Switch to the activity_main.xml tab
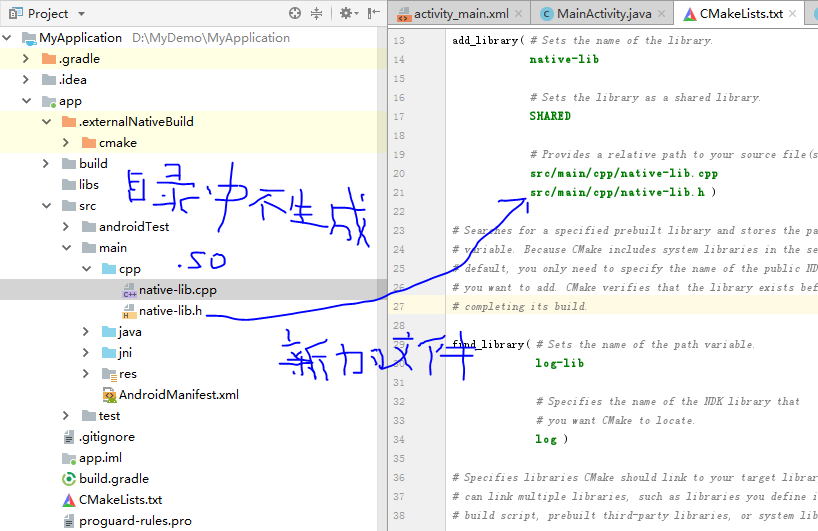The image size is (818, 531). (461, 14)
